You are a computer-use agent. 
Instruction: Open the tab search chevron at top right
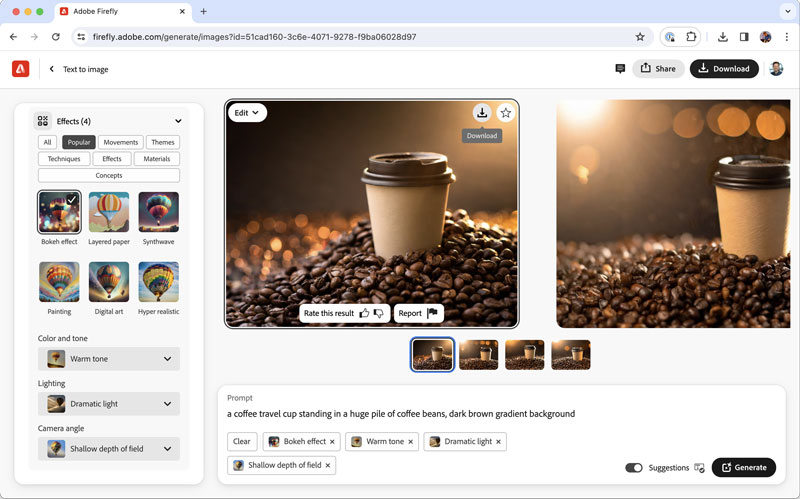(x=788, y=11)
